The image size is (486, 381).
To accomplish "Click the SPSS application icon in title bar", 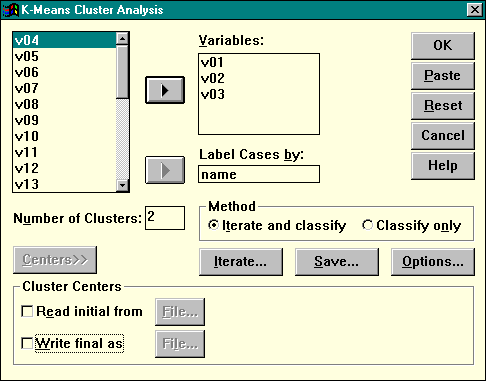I will tap(11, 10).
